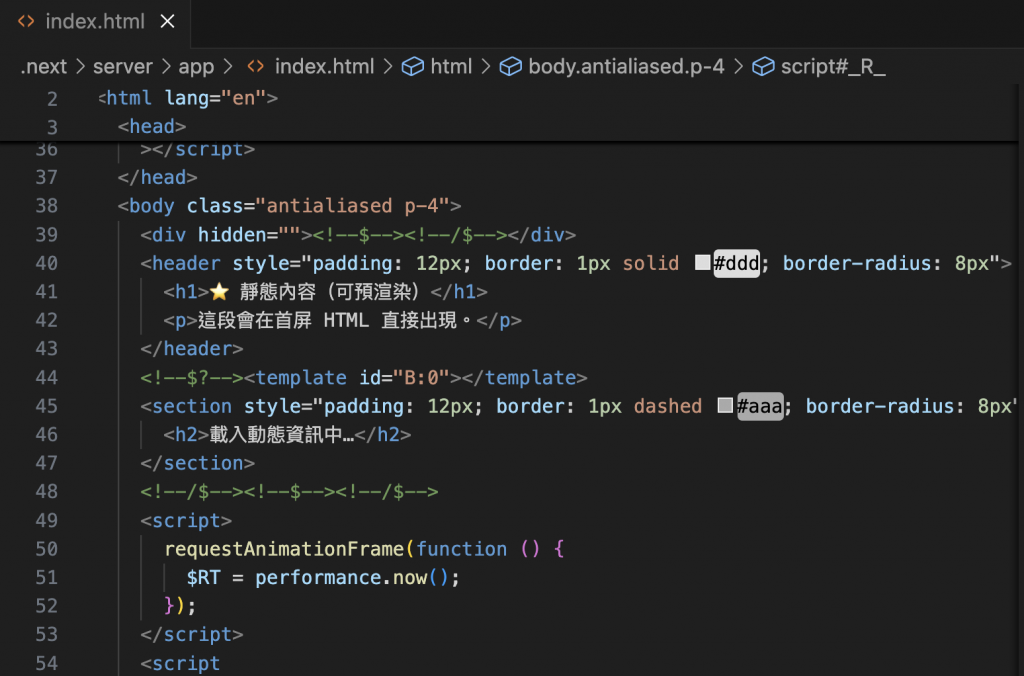Click the h2 載入動態資訊中 line
The image size is (1024, 676).
point(287,434)
